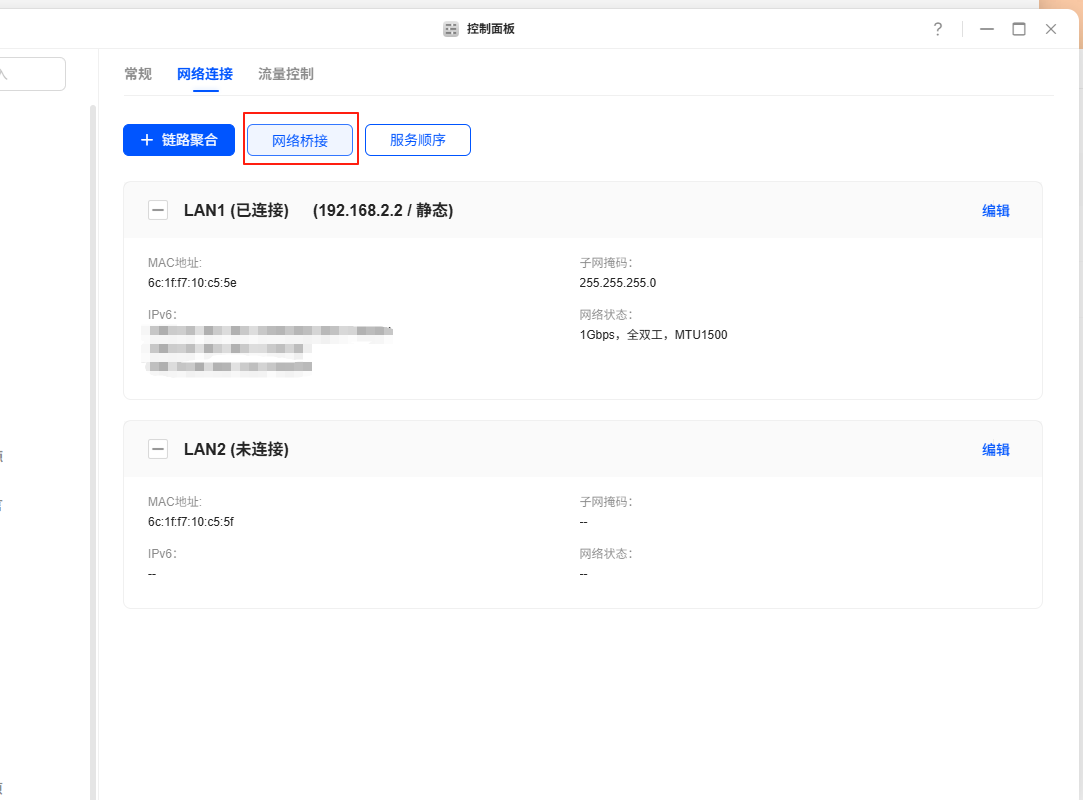Open the help question mark icon
This screenshot has width=1083, height=800.
pos(937,29)
